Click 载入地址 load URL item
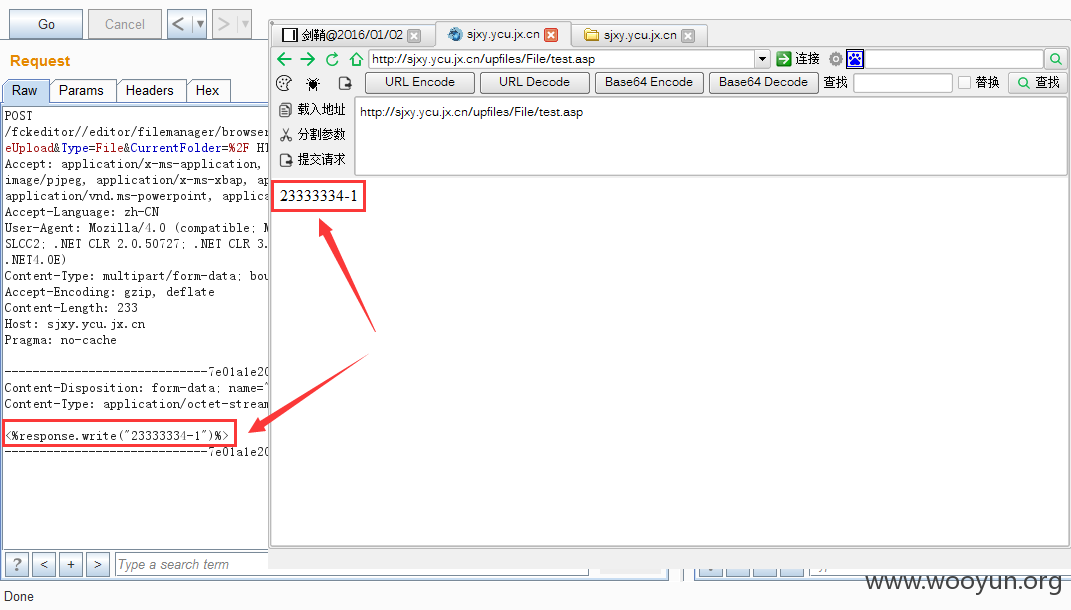The height and width of the screenshot is (610, 1071). click(313, 109)
